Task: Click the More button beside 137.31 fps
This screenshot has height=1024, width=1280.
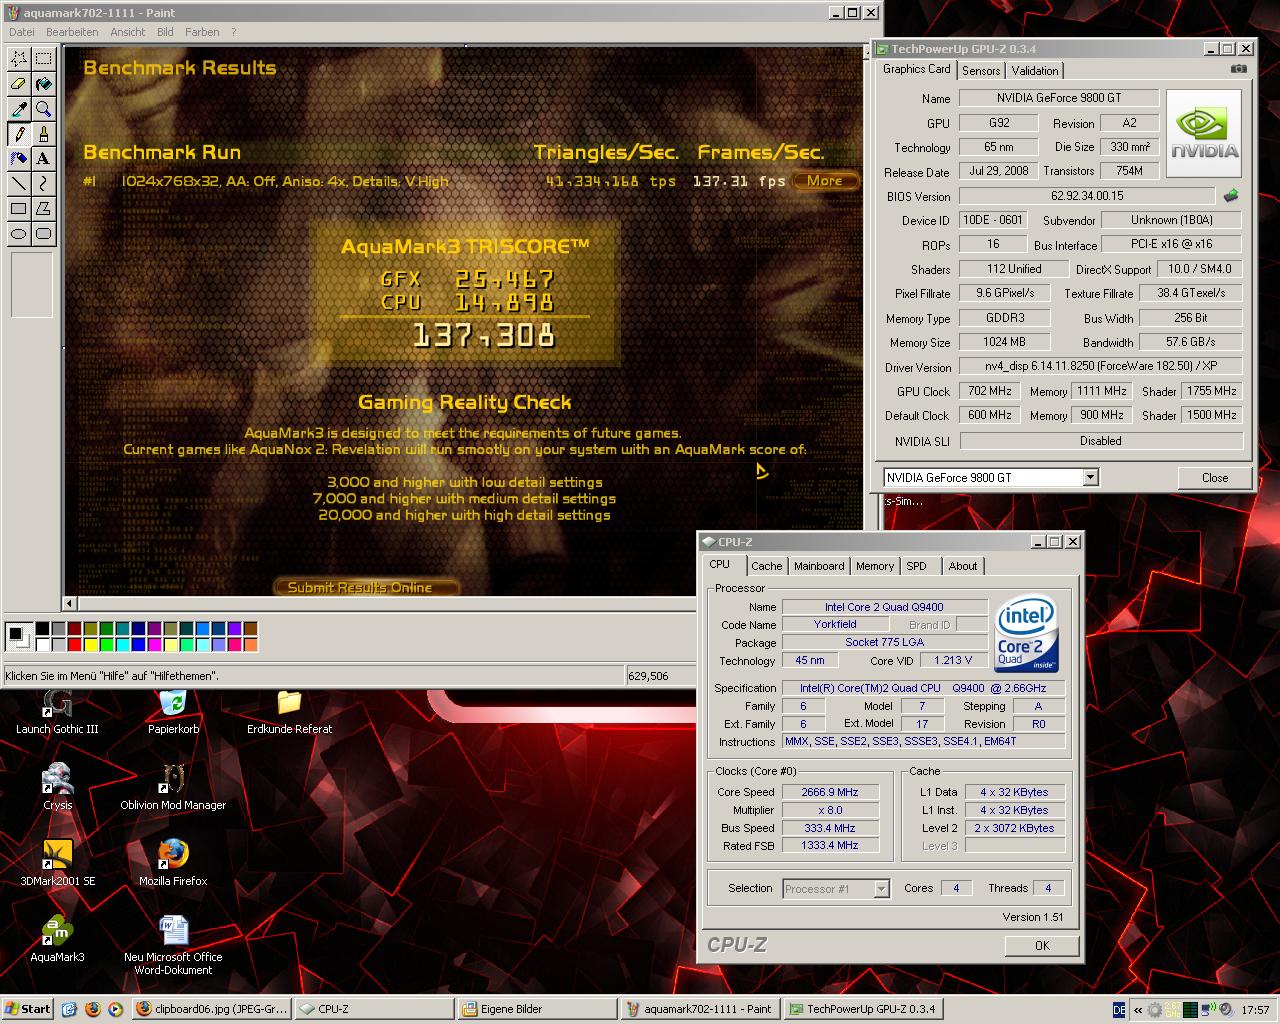Action: (825, 181)
